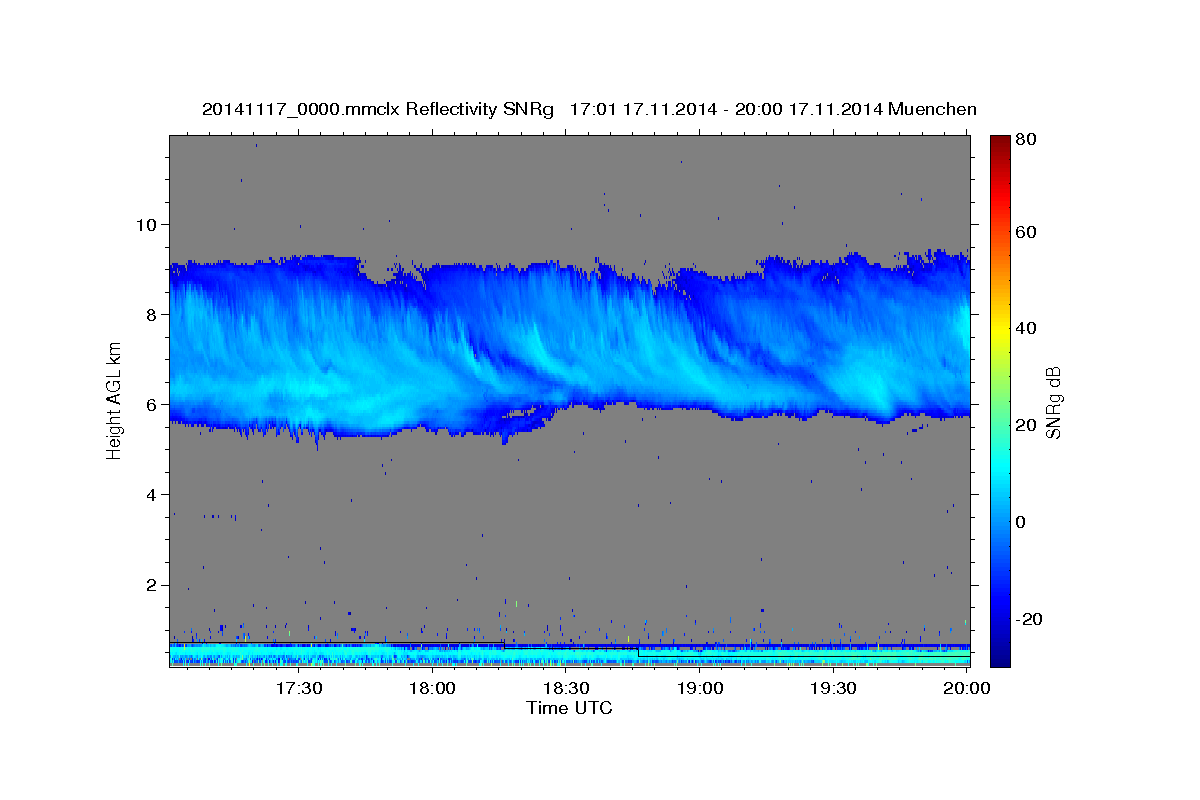Click the 19:00 time tick label
This screenshot has height=800, width=1200.
(700, 688)
